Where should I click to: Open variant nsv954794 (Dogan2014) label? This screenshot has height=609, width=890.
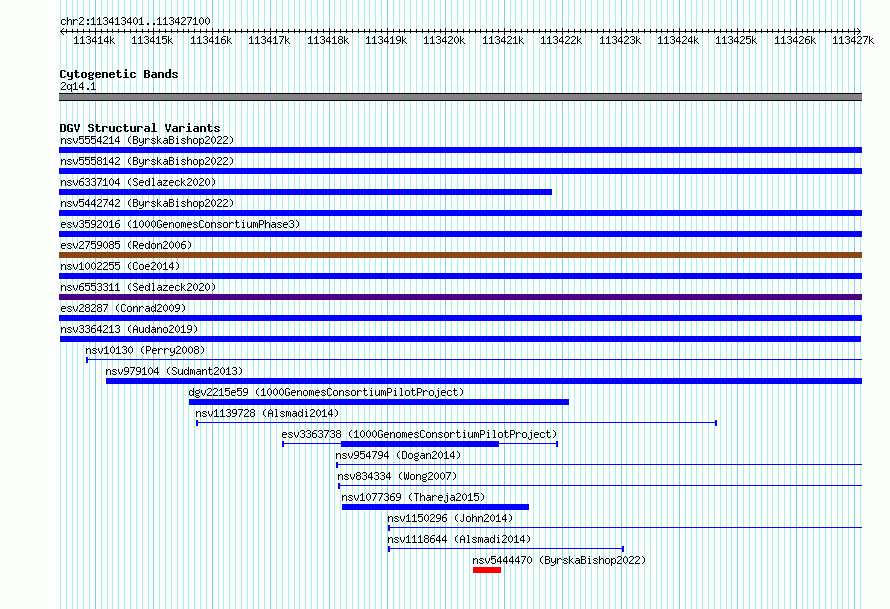(398, 455)
